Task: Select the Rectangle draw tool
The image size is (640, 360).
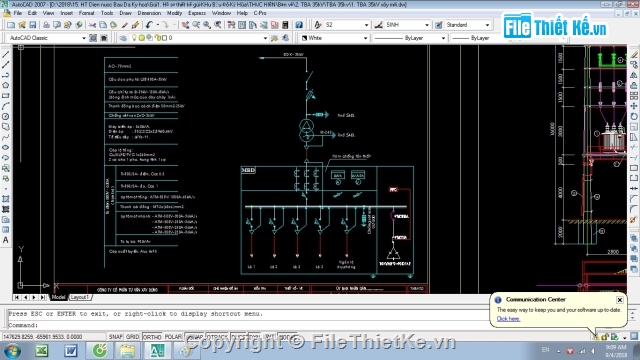Action: (6, 96)
